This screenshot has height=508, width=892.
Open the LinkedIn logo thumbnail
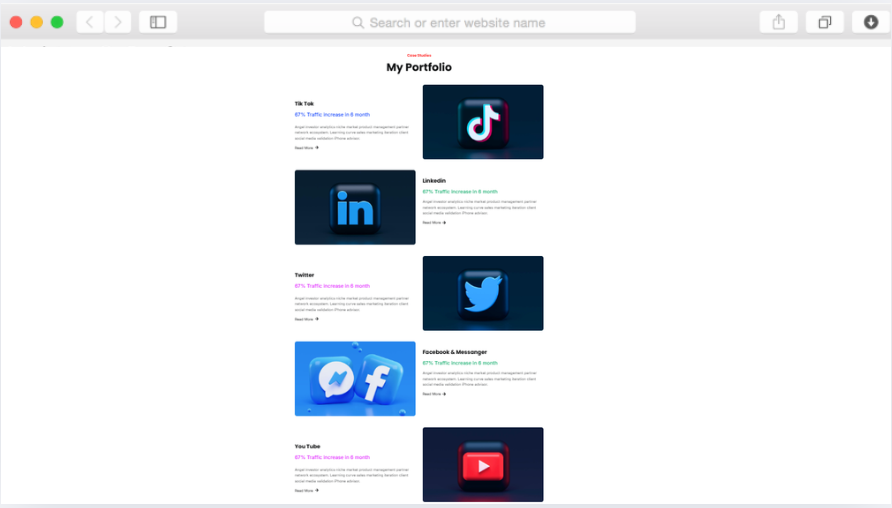pyautogui.click(x=355, y=207)
